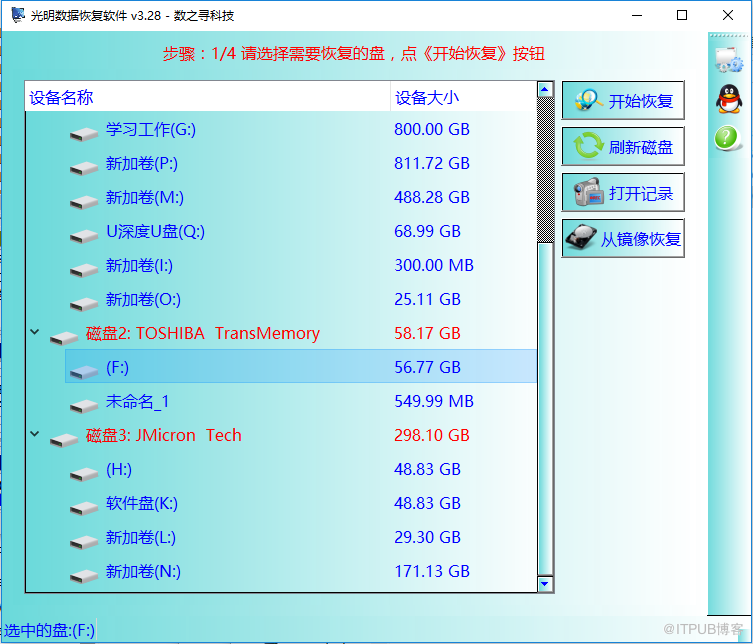Click 从镜像恢复 restore from image button

623,239
